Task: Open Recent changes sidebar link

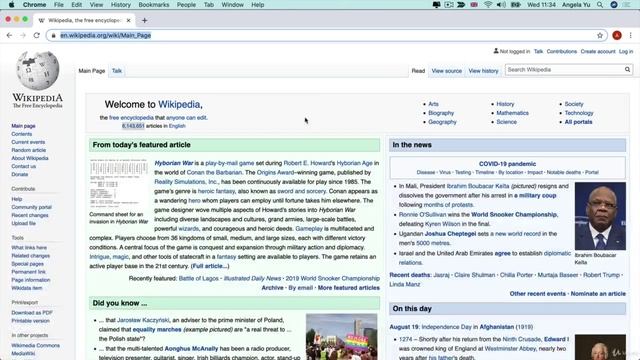Action: [30, 215]
